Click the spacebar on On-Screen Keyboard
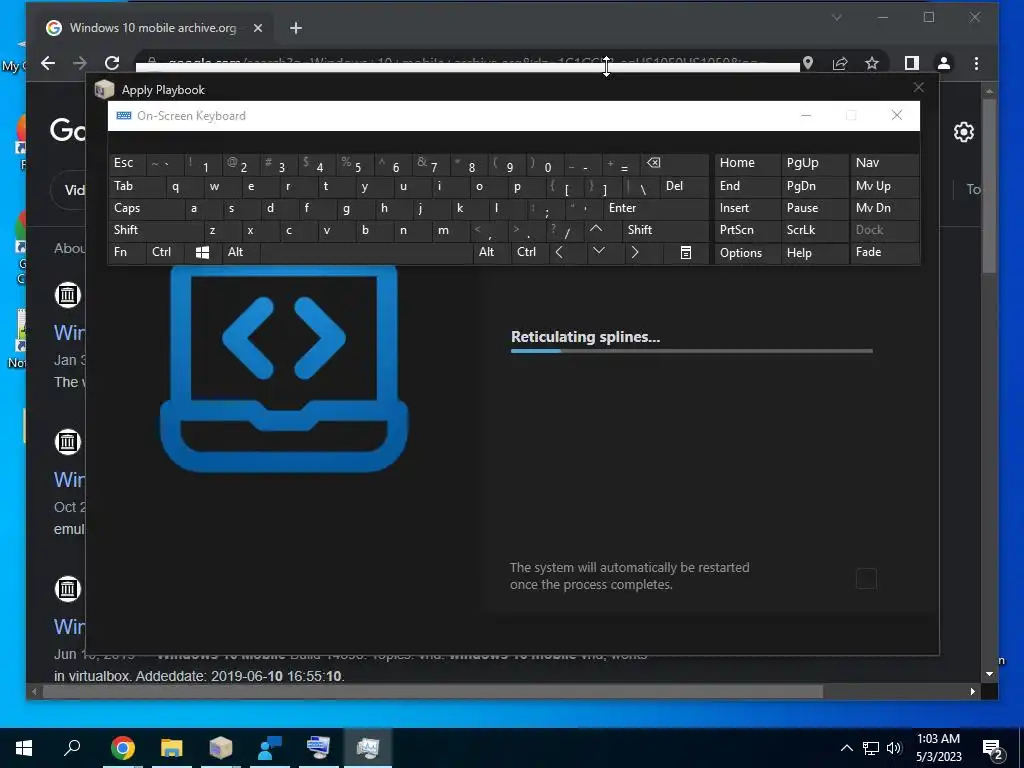 (x=366, y=252)
